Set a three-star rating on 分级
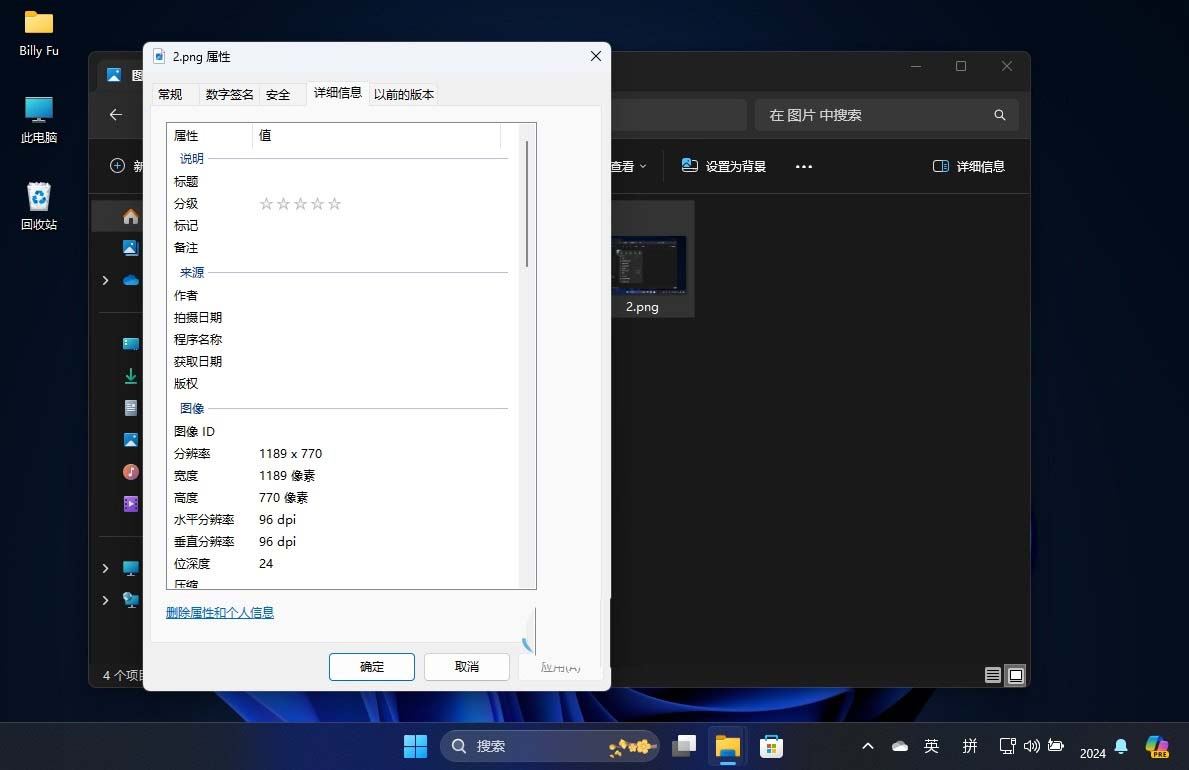The image size is (1189, 770). pyautogui.click(x=300, y=203)
